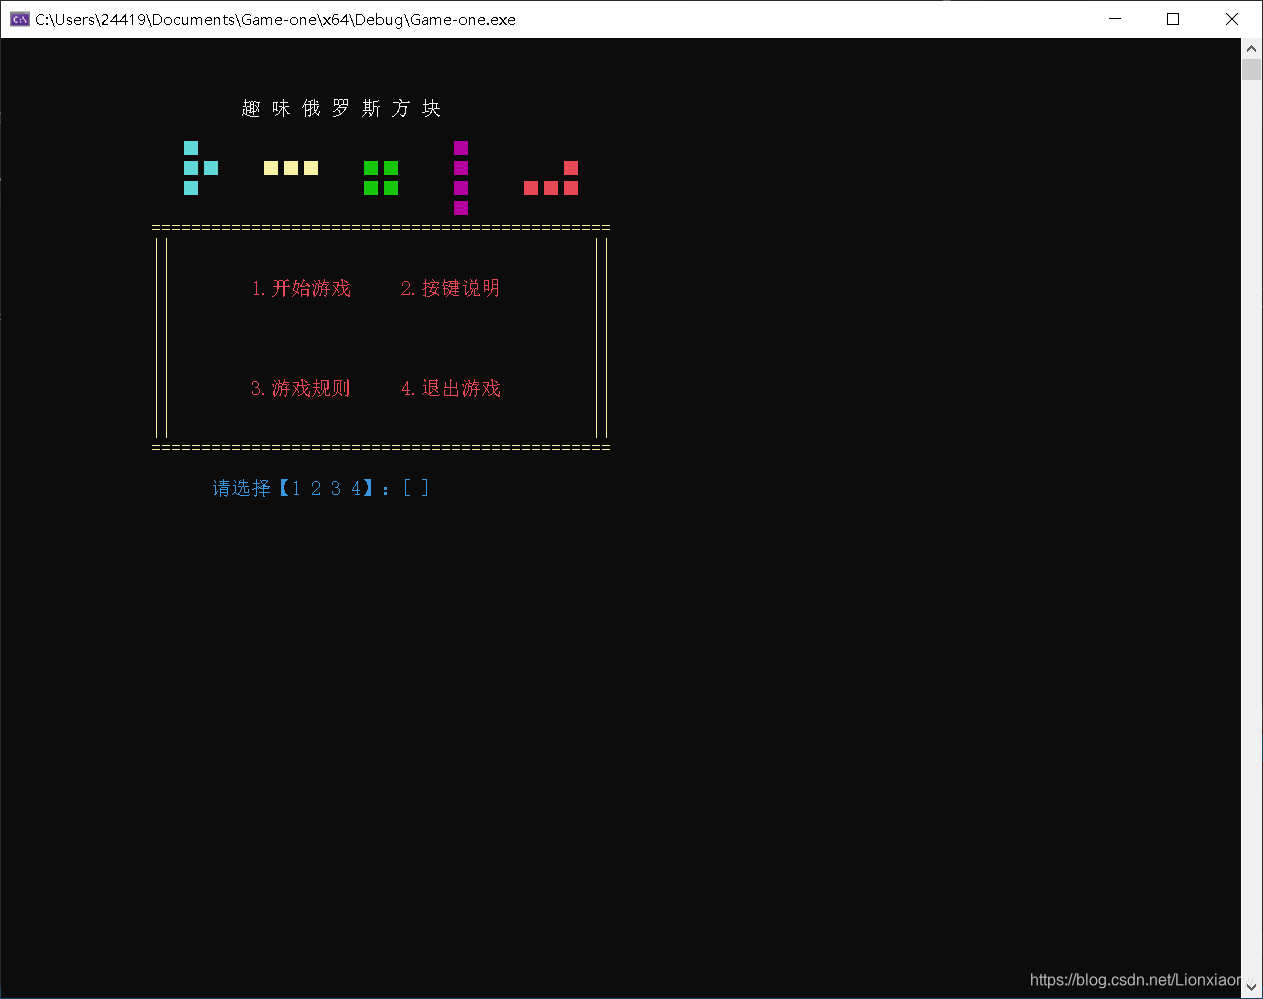Maximize the Game-one console window

(x=1174, y=19)
